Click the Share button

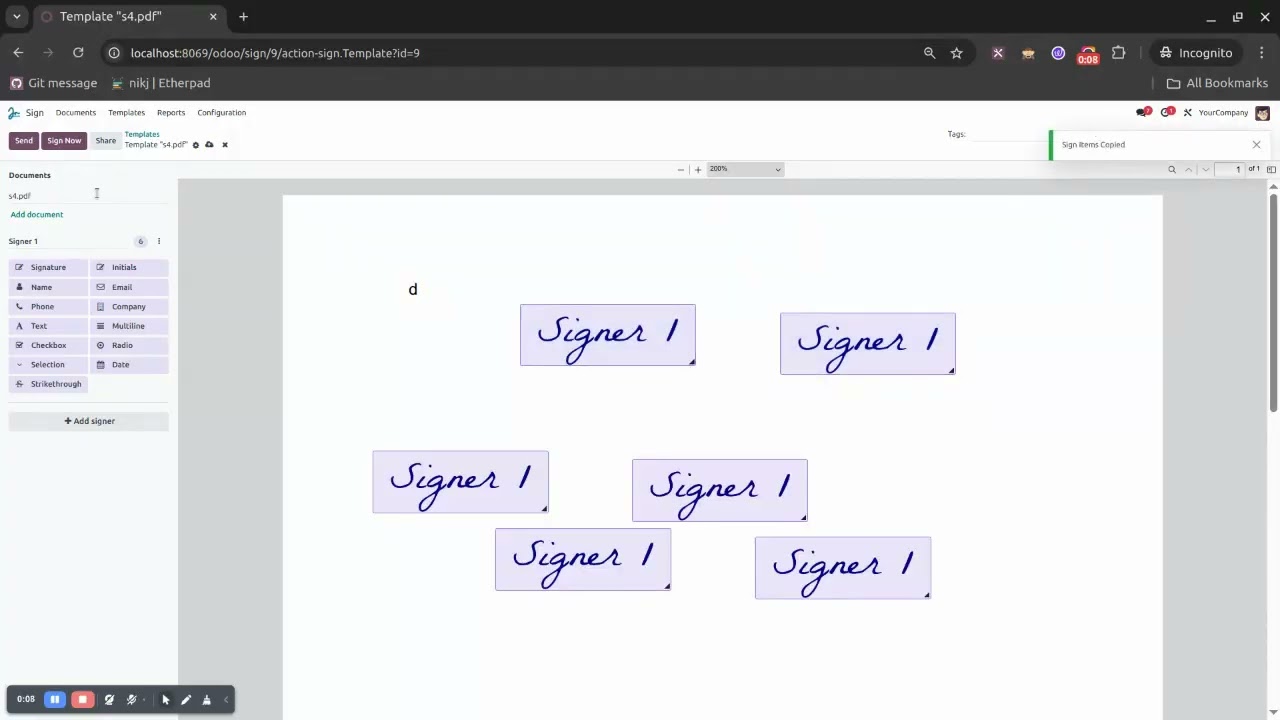pos(106,141)
